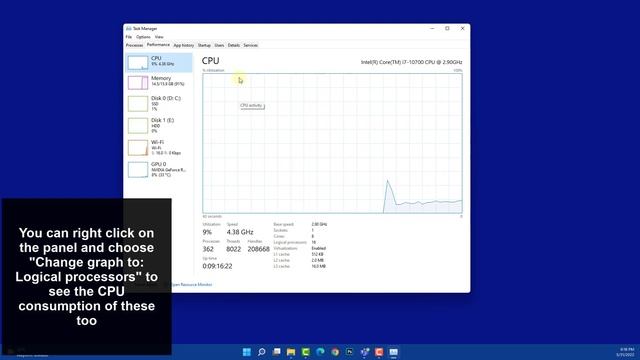The height and width of the screenshot is (360, 640).
Task: Click the Task Manager title bar icon
Action: [x=129, y=29]
